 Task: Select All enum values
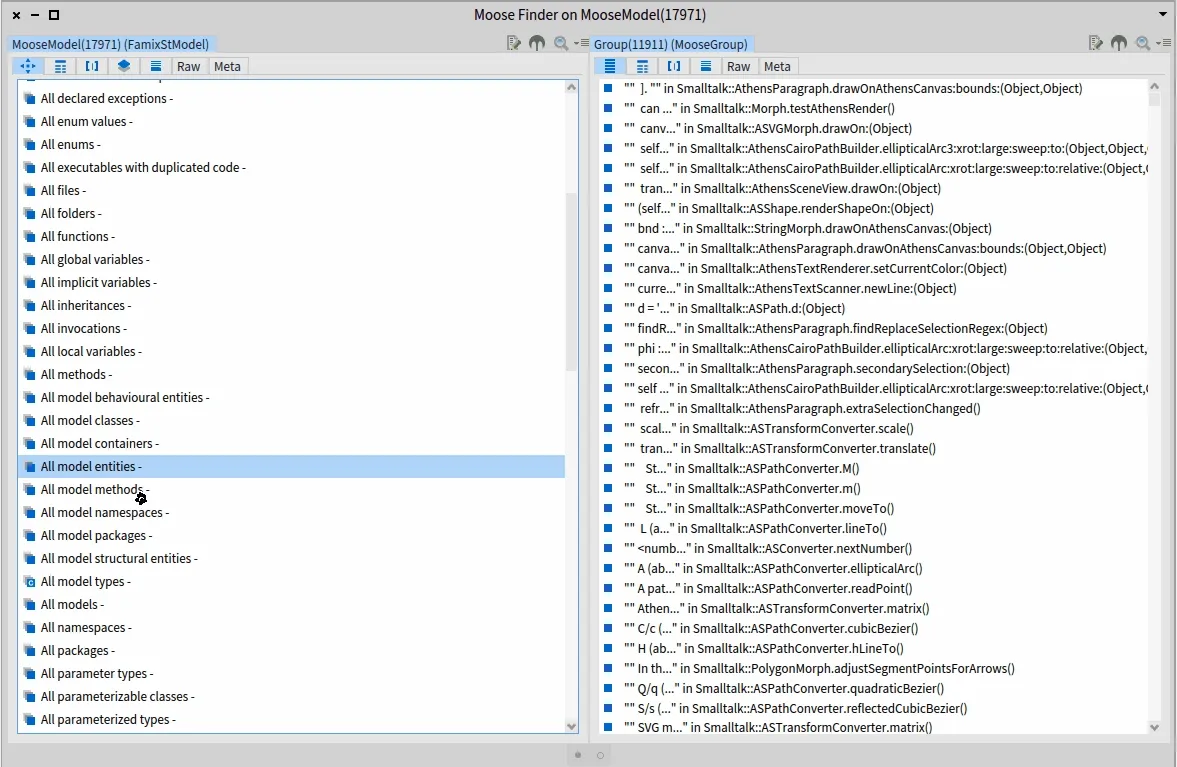(291, 122)
